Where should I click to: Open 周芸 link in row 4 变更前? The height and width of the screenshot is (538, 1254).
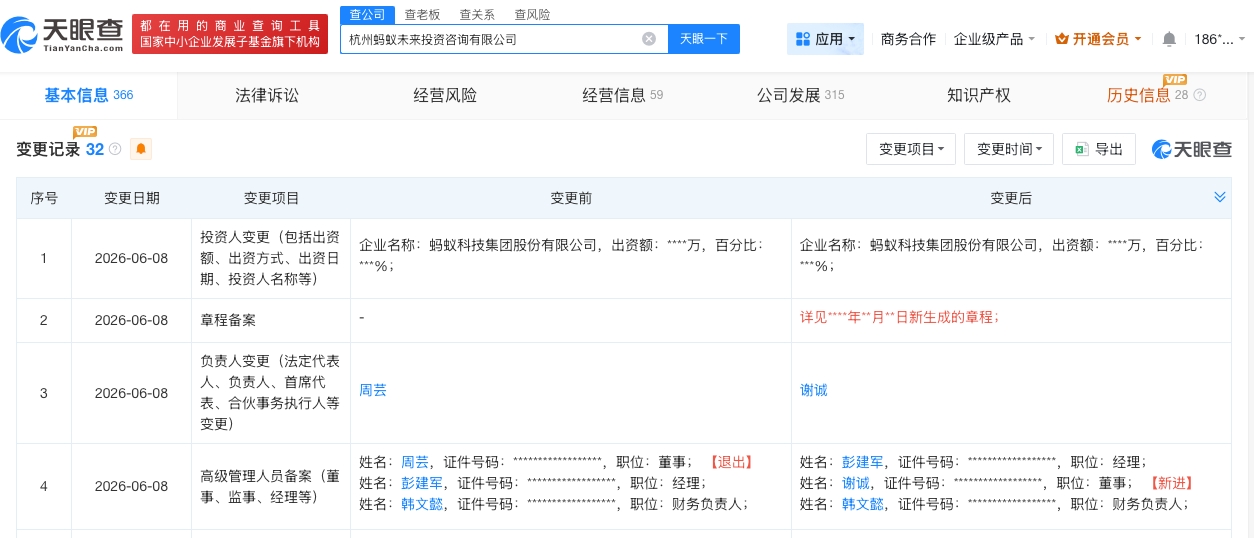415,462
